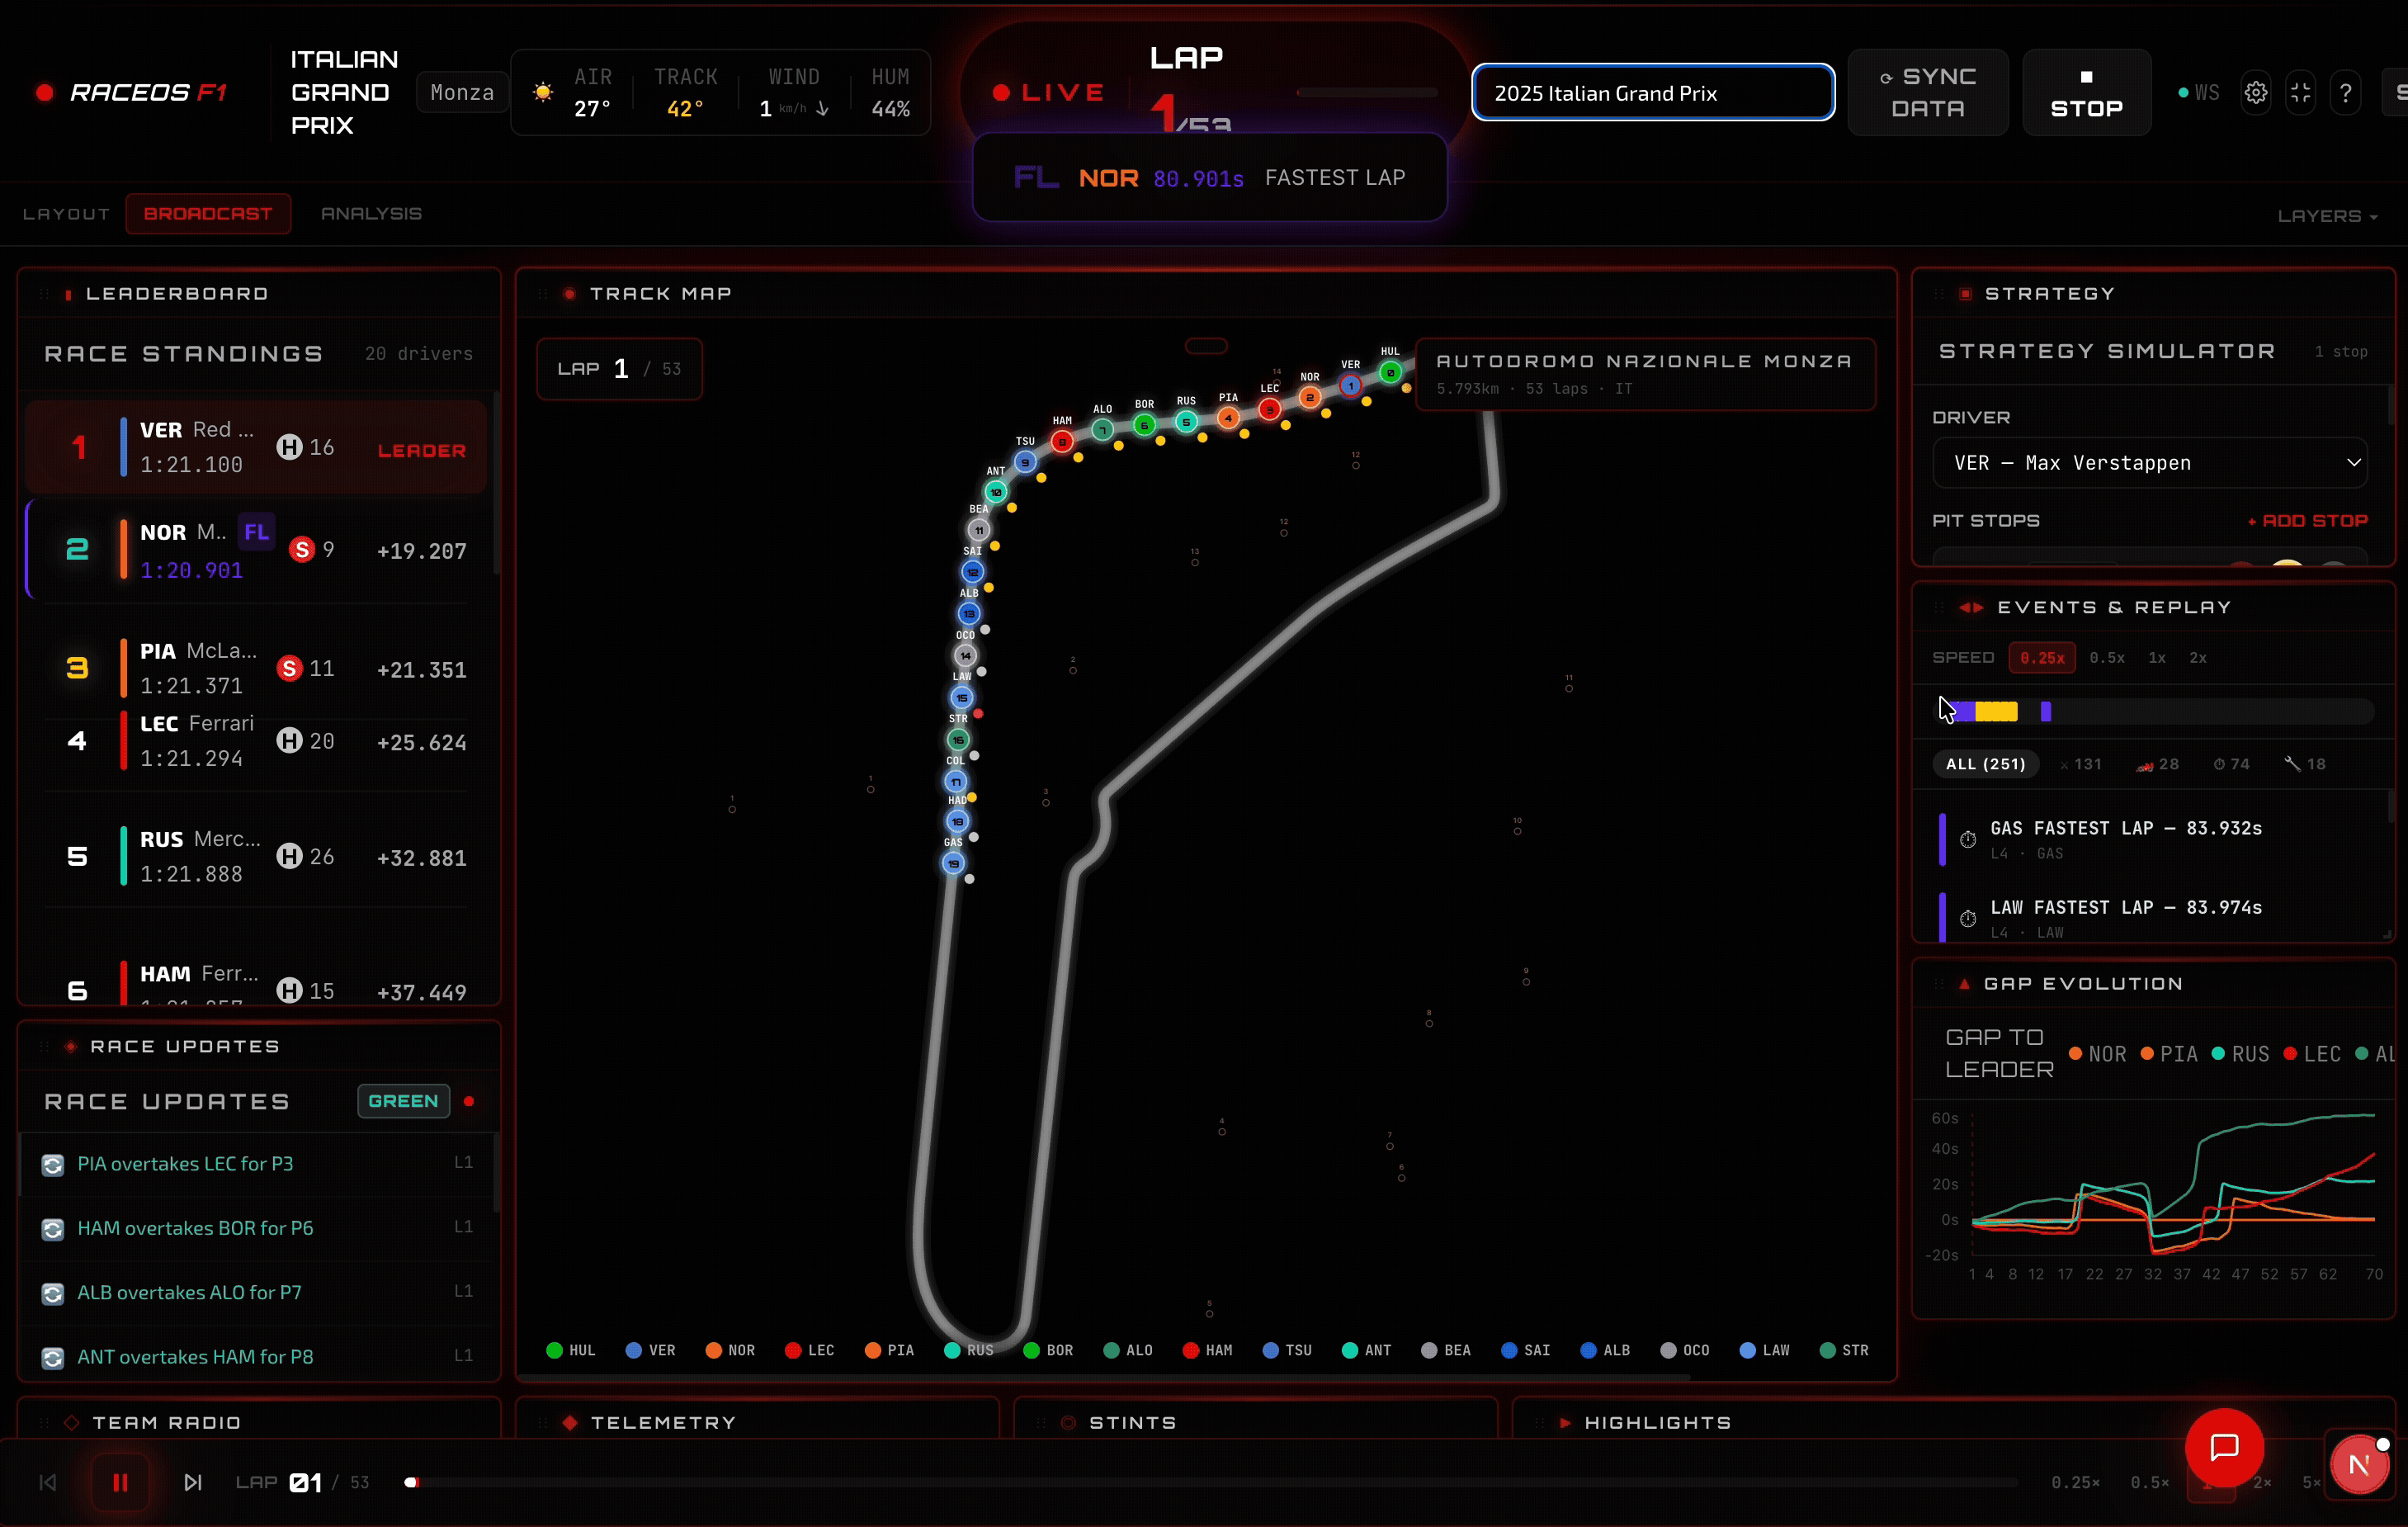Click the Telemetry panel diamond icon

coord(570,1422)
